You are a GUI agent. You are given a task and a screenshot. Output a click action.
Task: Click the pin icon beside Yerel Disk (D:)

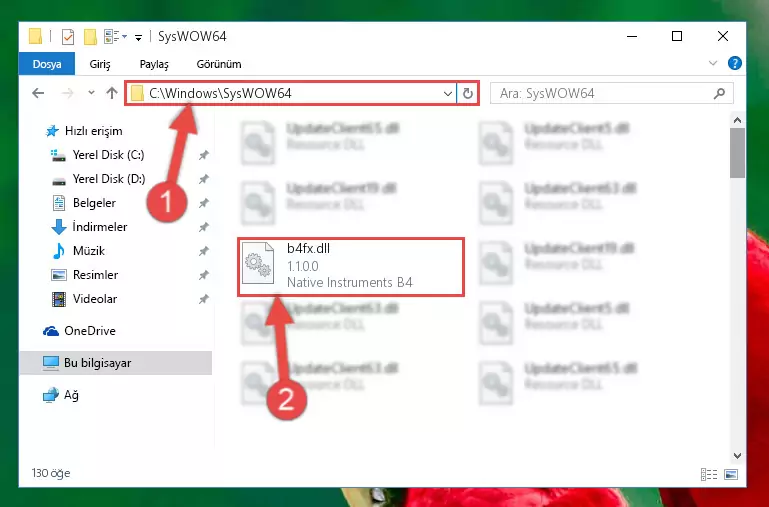click(204, 179)
